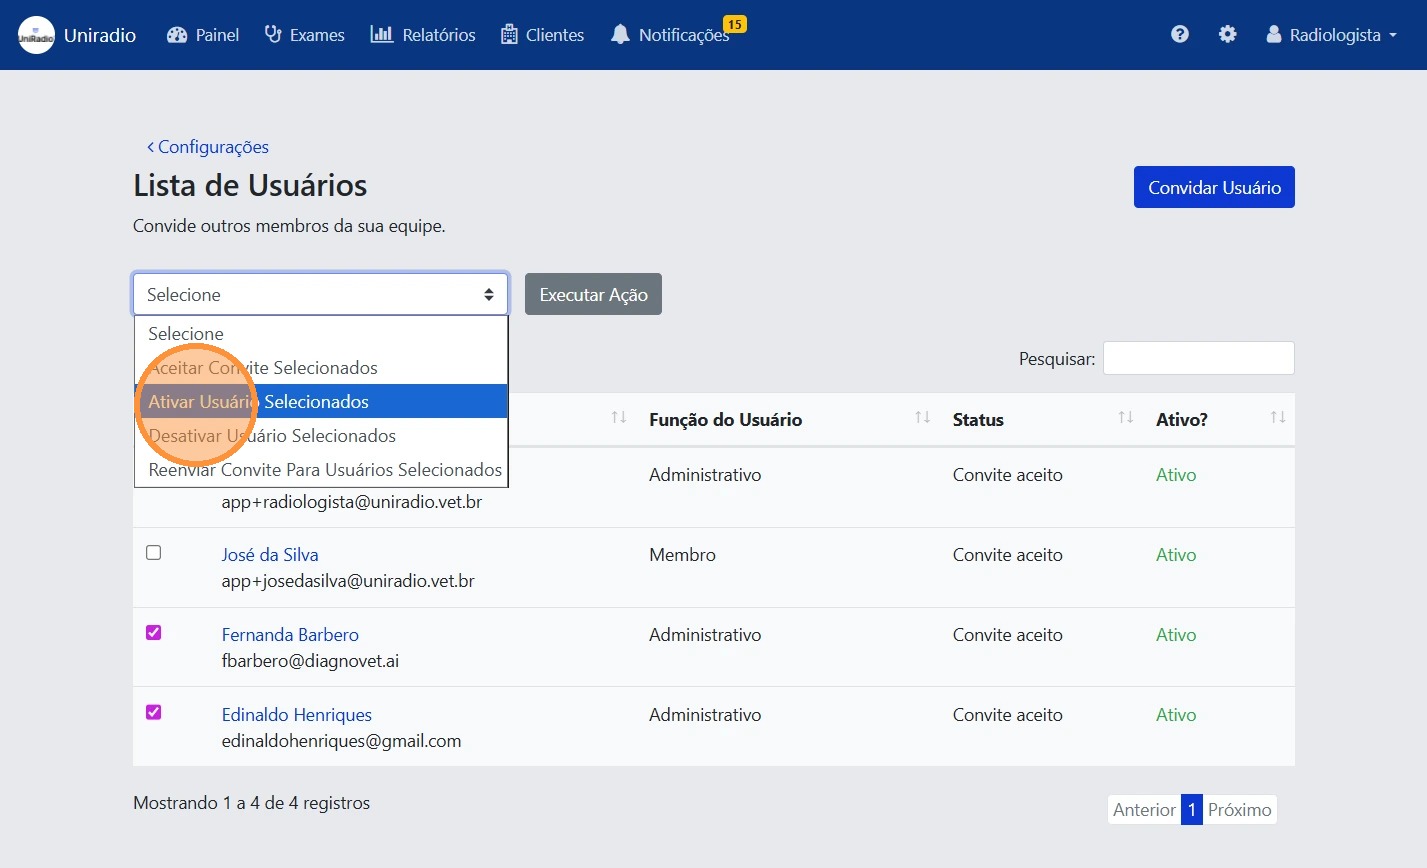The image size is (1427, 868).
Task: Click the Uniradio logo icon
Action: tap(36, 35)
